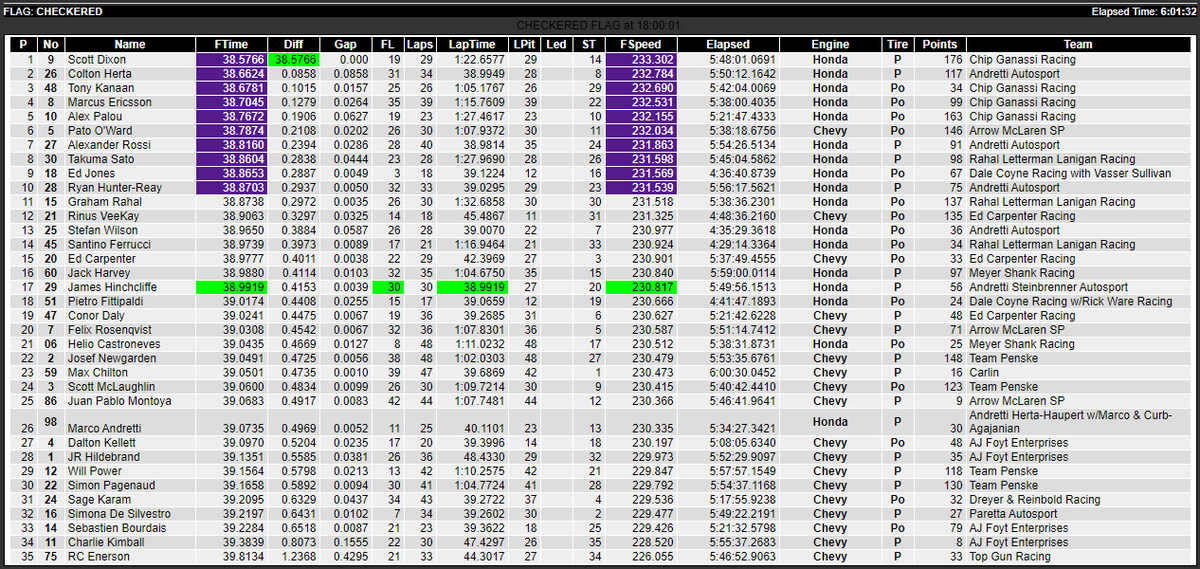Screen dimensions: 1200x569
Task: Click the LapTime column header
Action: (x=471, y=45)
